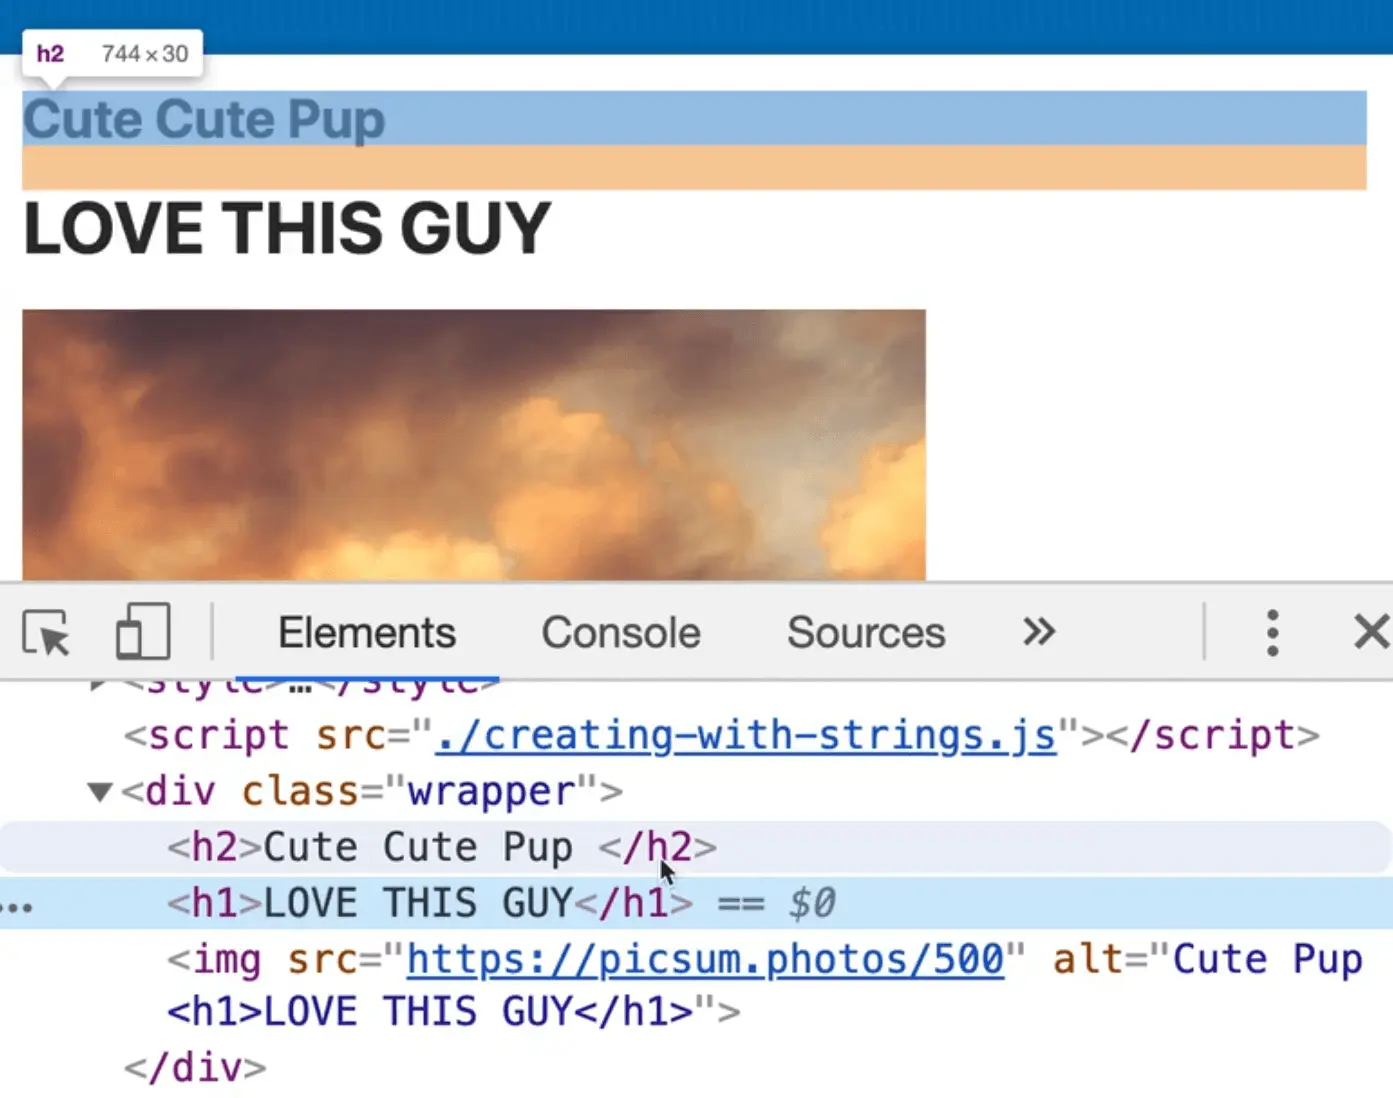Select the img tag in the DOM tree
Viewport: 1393px width, 1098px height.
click(226, 960)
